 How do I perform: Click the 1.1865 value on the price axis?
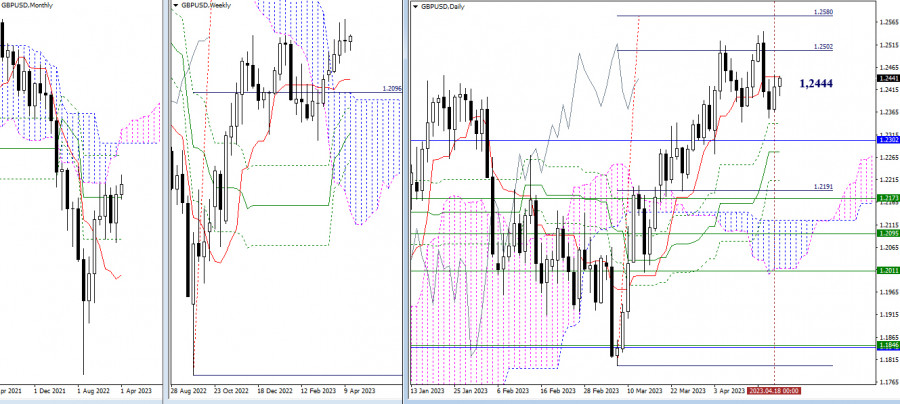coord(889,337)
